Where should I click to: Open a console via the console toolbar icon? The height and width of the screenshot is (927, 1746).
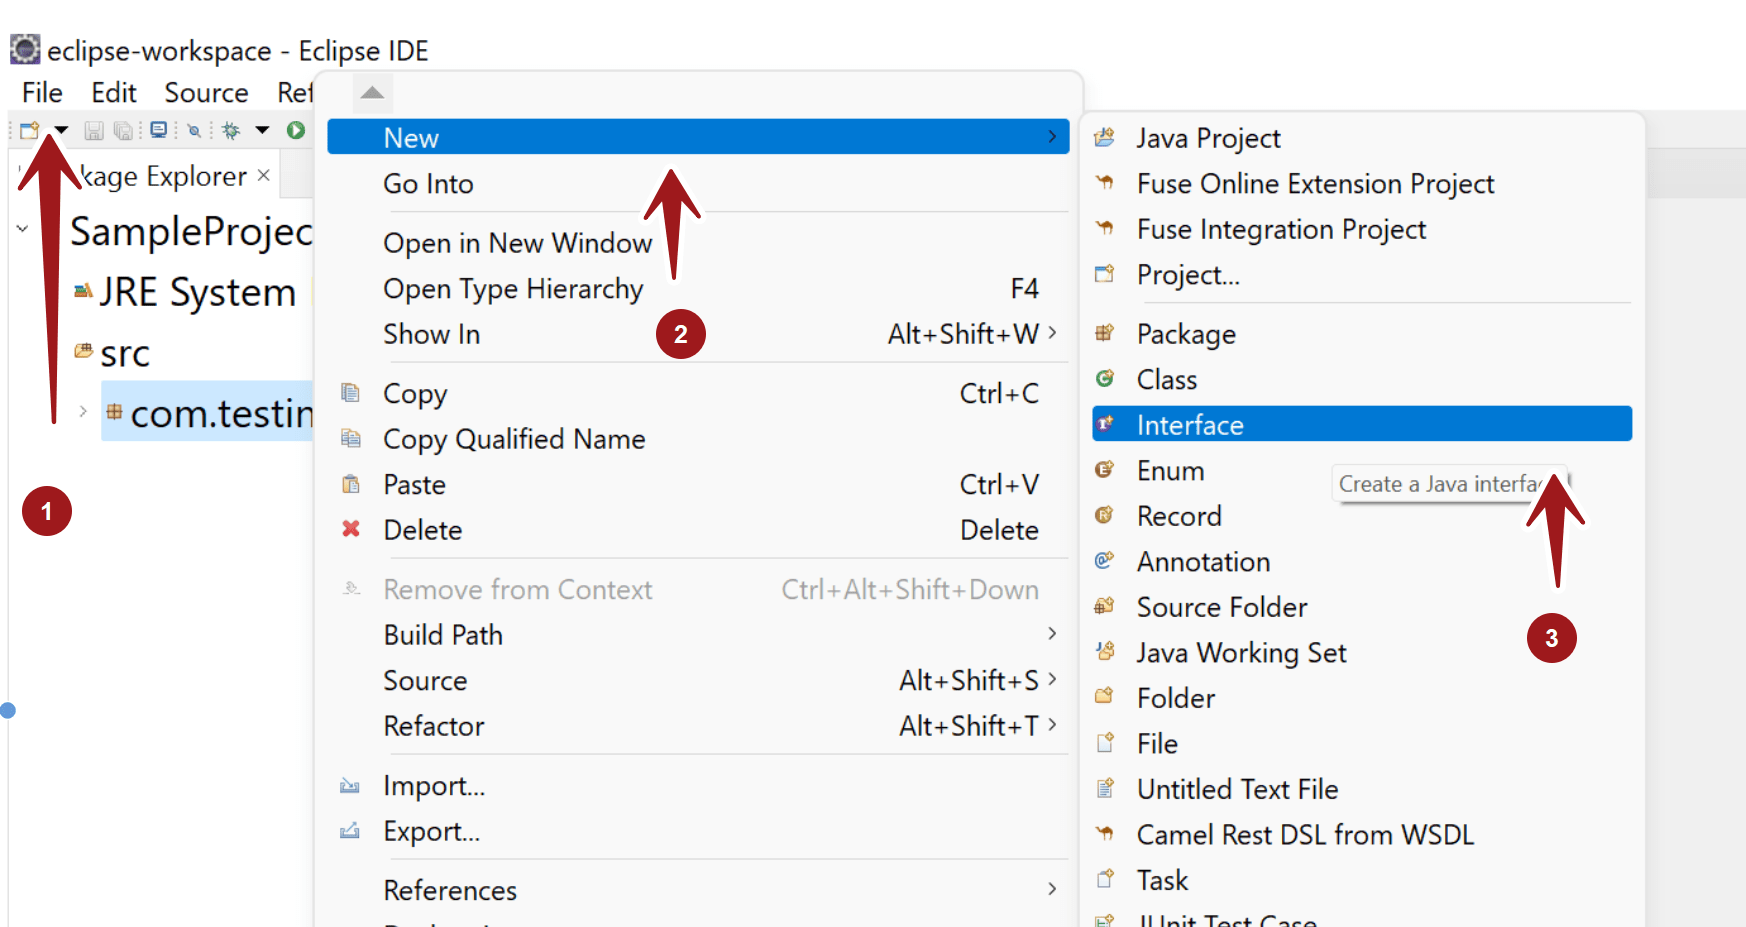158,129
